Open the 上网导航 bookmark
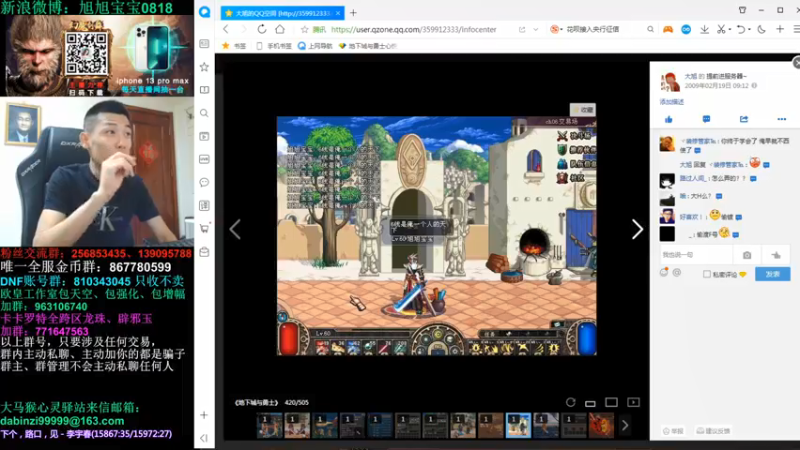This screenshot has height=450, width=800. pyautogui.click(x=315, y=46)
